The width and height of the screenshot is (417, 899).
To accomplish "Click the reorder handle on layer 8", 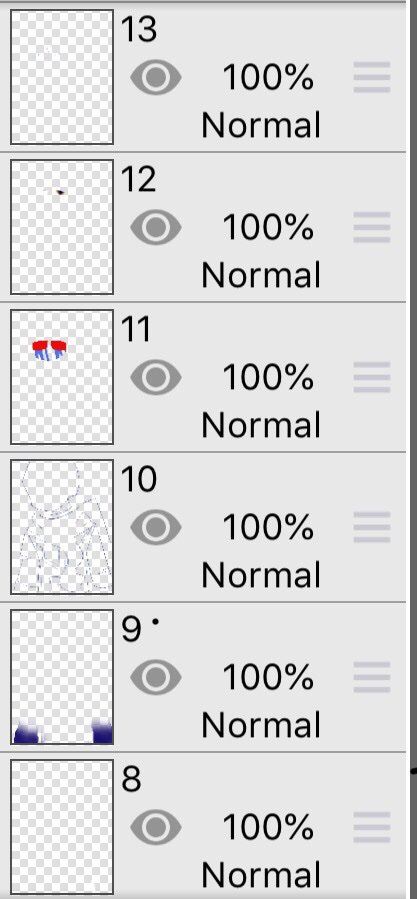I will tap(372, 827).
